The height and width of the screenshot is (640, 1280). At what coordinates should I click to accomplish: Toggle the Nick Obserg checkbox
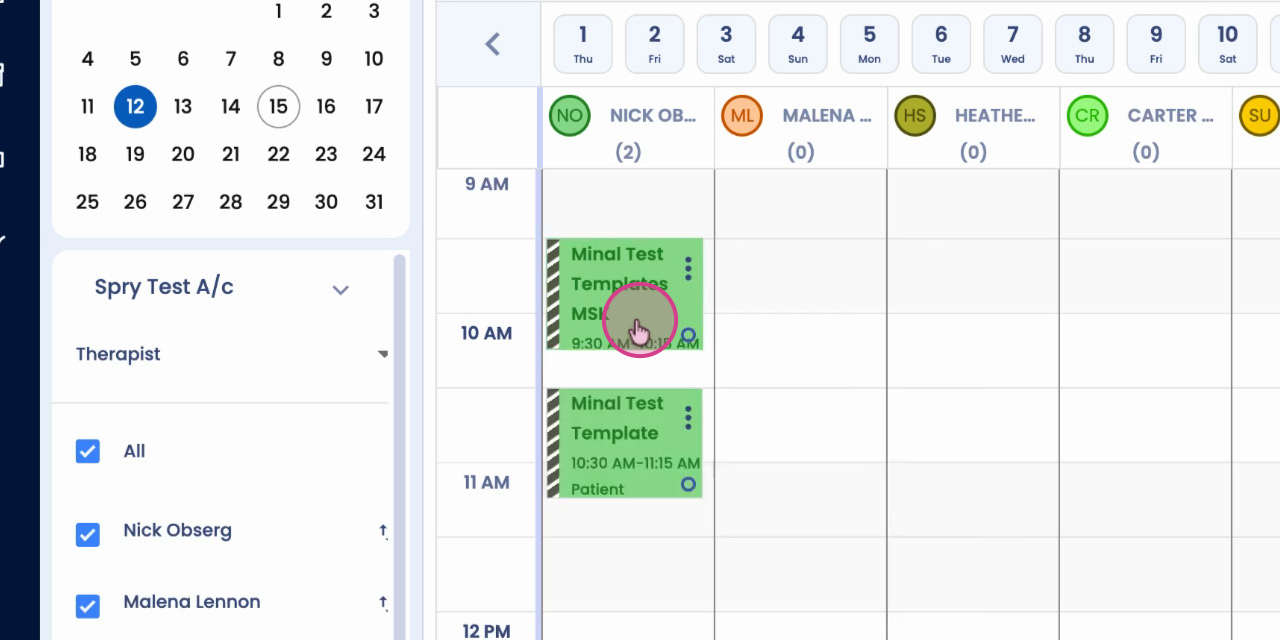click(x=88, y=534)
